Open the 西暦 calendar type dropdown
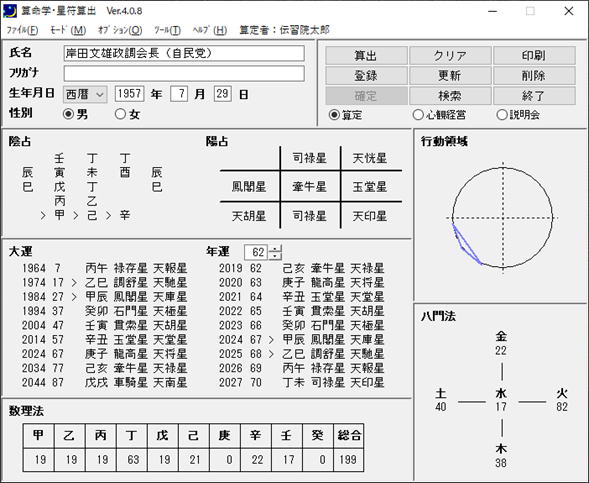Image resolution: width=589 pixels, height=483 pixels. [x=85, y=94]
